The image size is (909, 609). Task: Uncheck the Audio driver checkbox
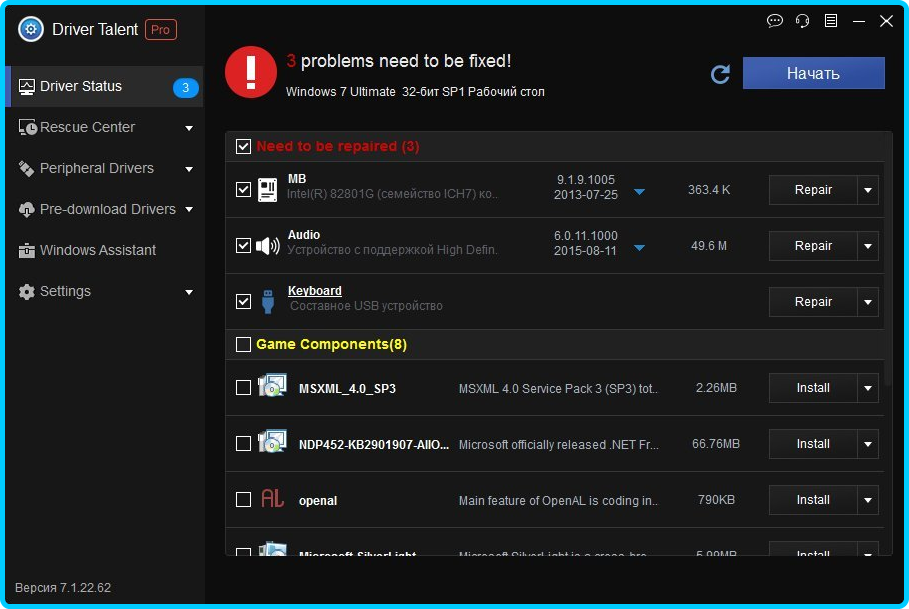243,246
